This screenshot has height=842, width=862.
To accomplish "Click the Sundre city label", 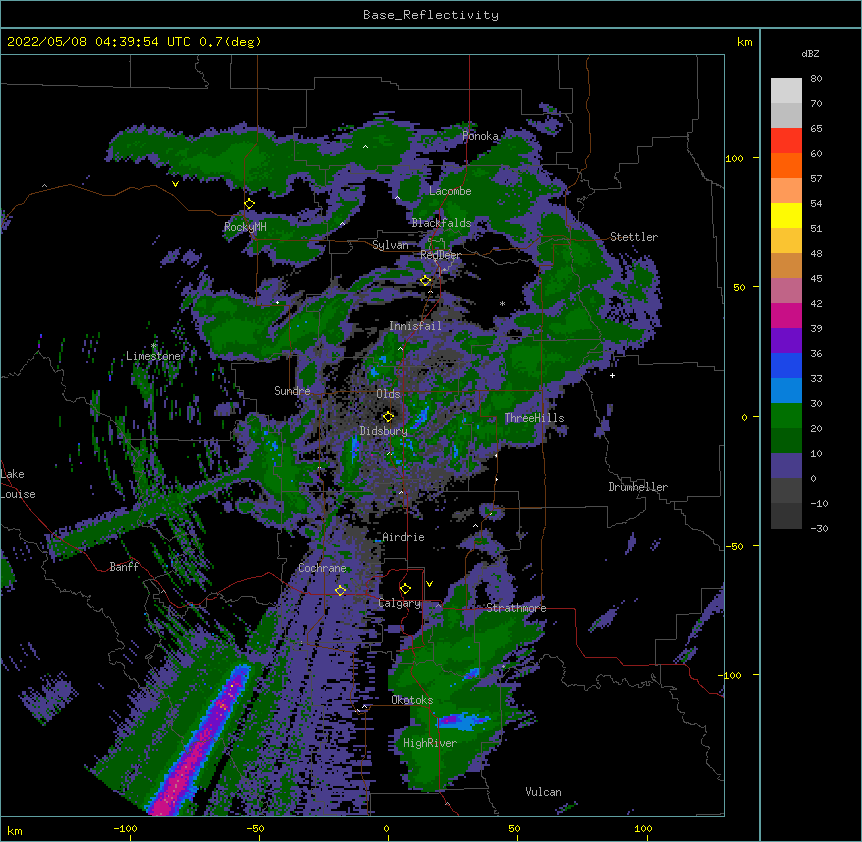I will 292,391.
